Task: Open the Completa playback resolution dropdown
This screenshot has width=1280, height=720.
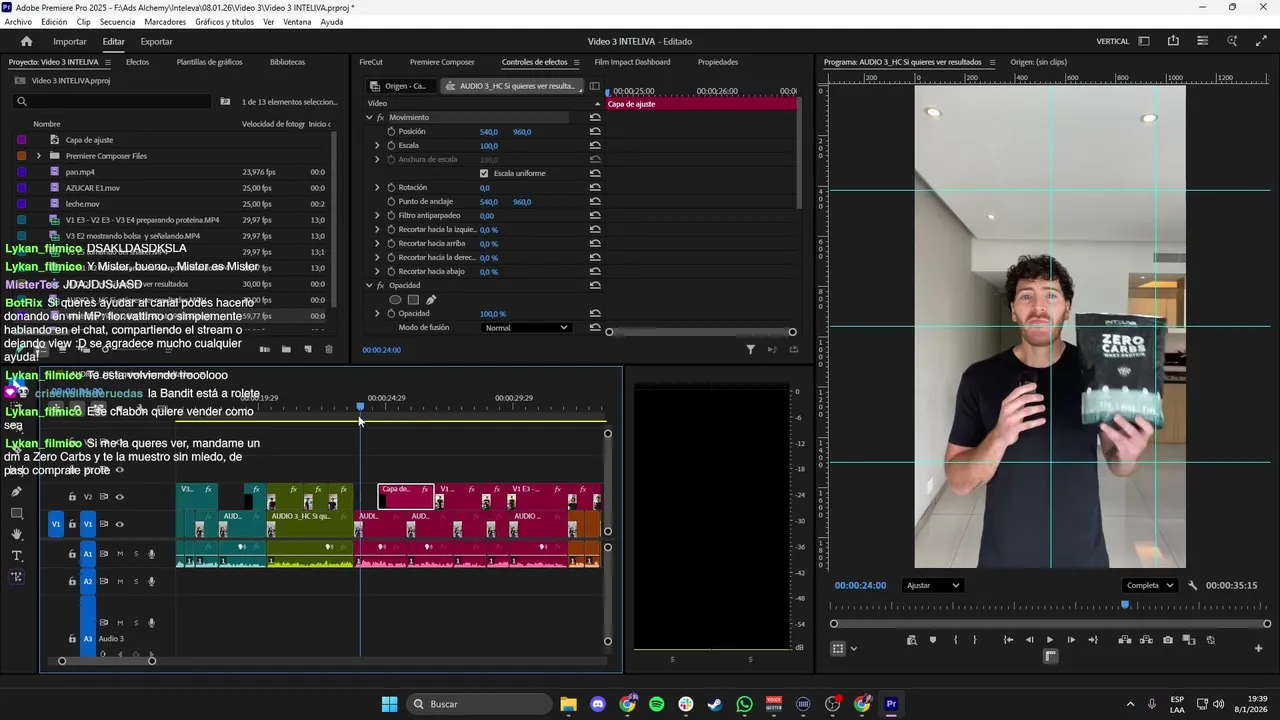Action: click(x=1149, y=585)
